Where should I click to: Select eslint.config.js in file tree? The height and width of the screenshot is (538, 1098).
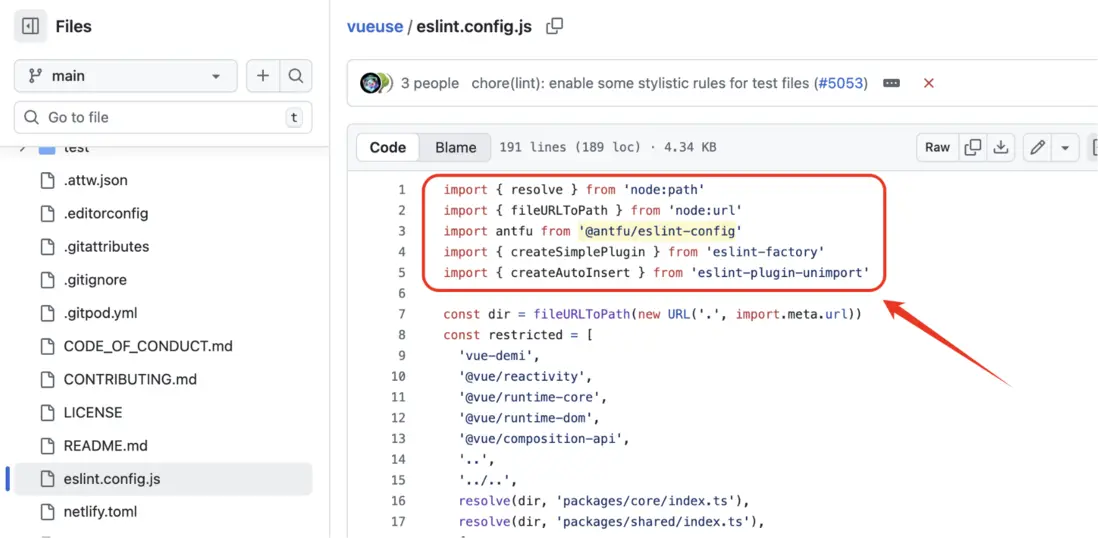(x=162, y=479)
